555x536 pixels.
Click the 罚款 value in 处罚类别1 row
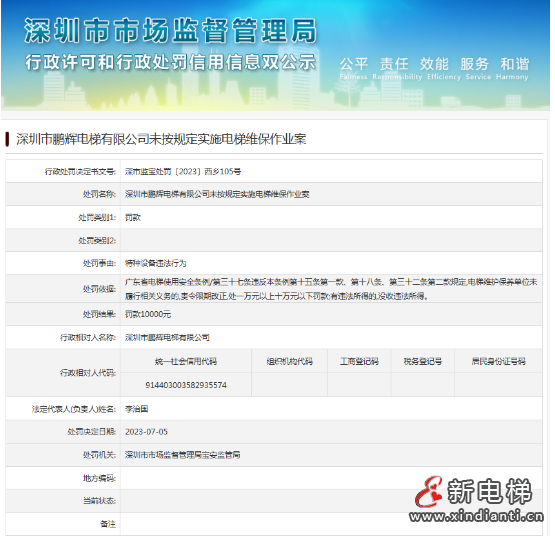pyautogui.click(x=133, y=217)
